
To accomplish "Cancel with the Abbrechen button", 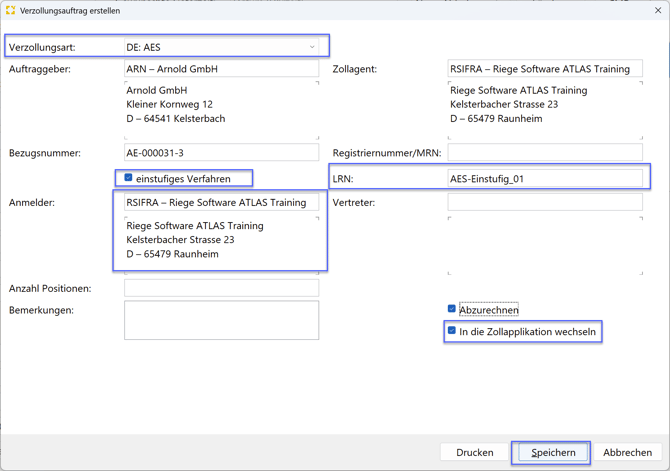I will point(627,452).
